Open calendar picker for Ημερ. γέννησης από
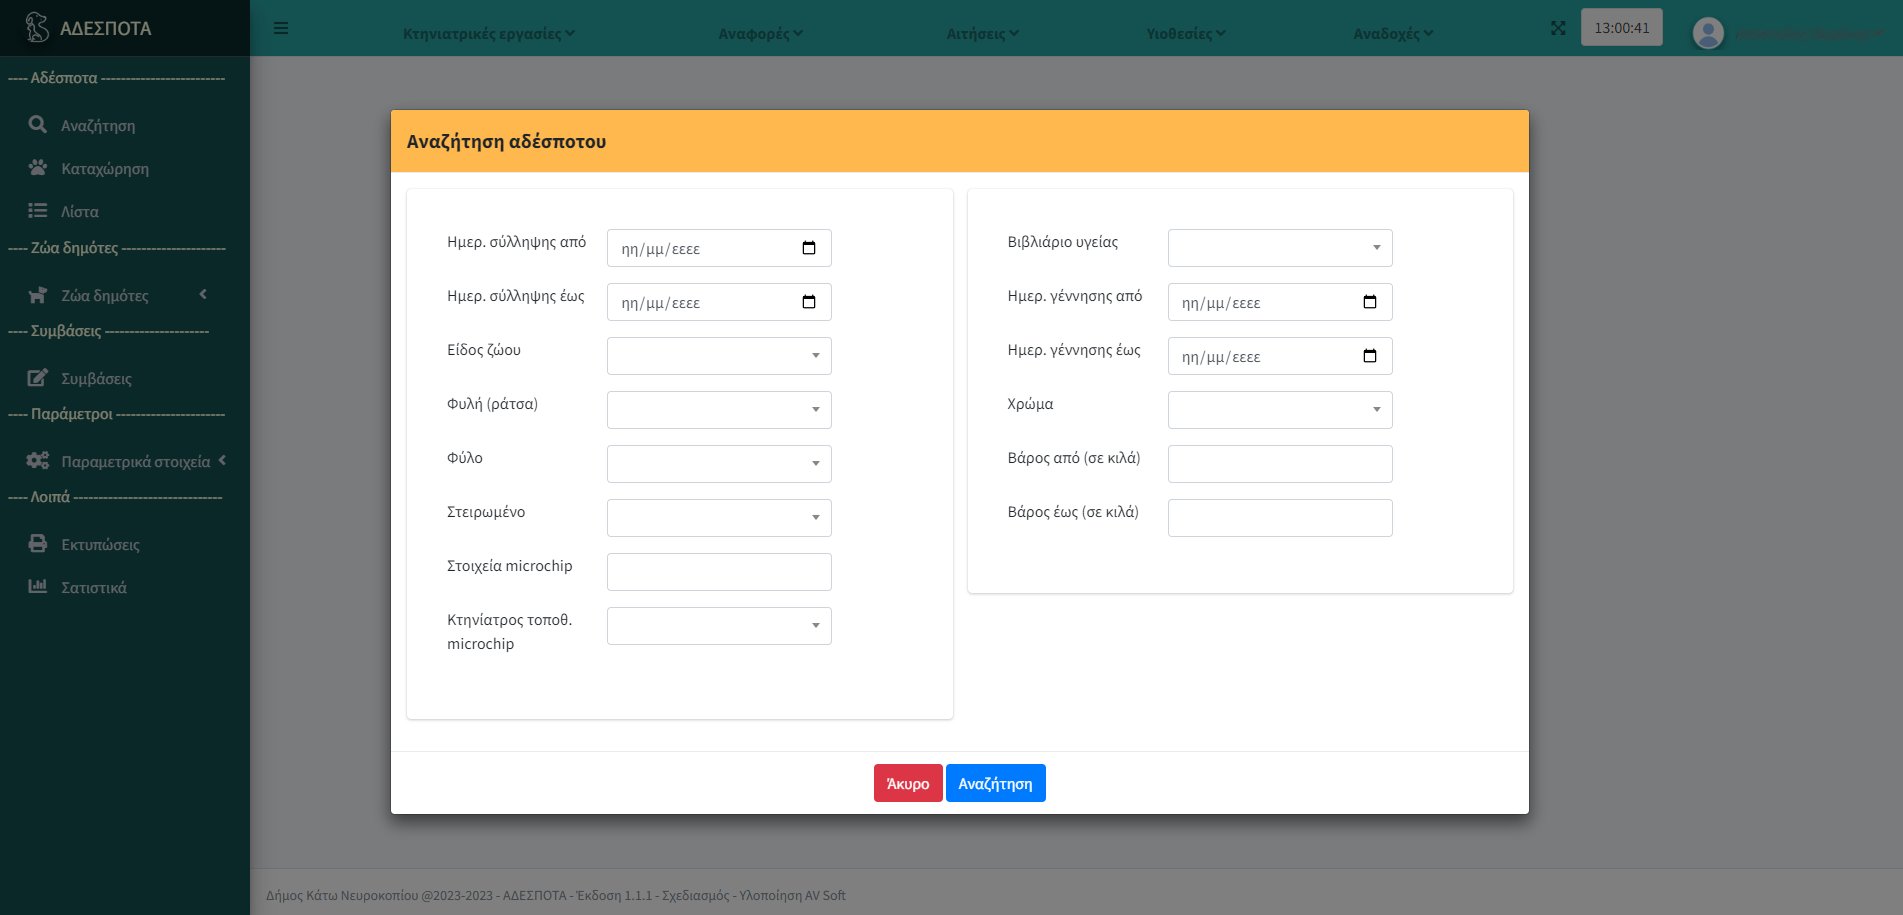 coord(1370,302)
